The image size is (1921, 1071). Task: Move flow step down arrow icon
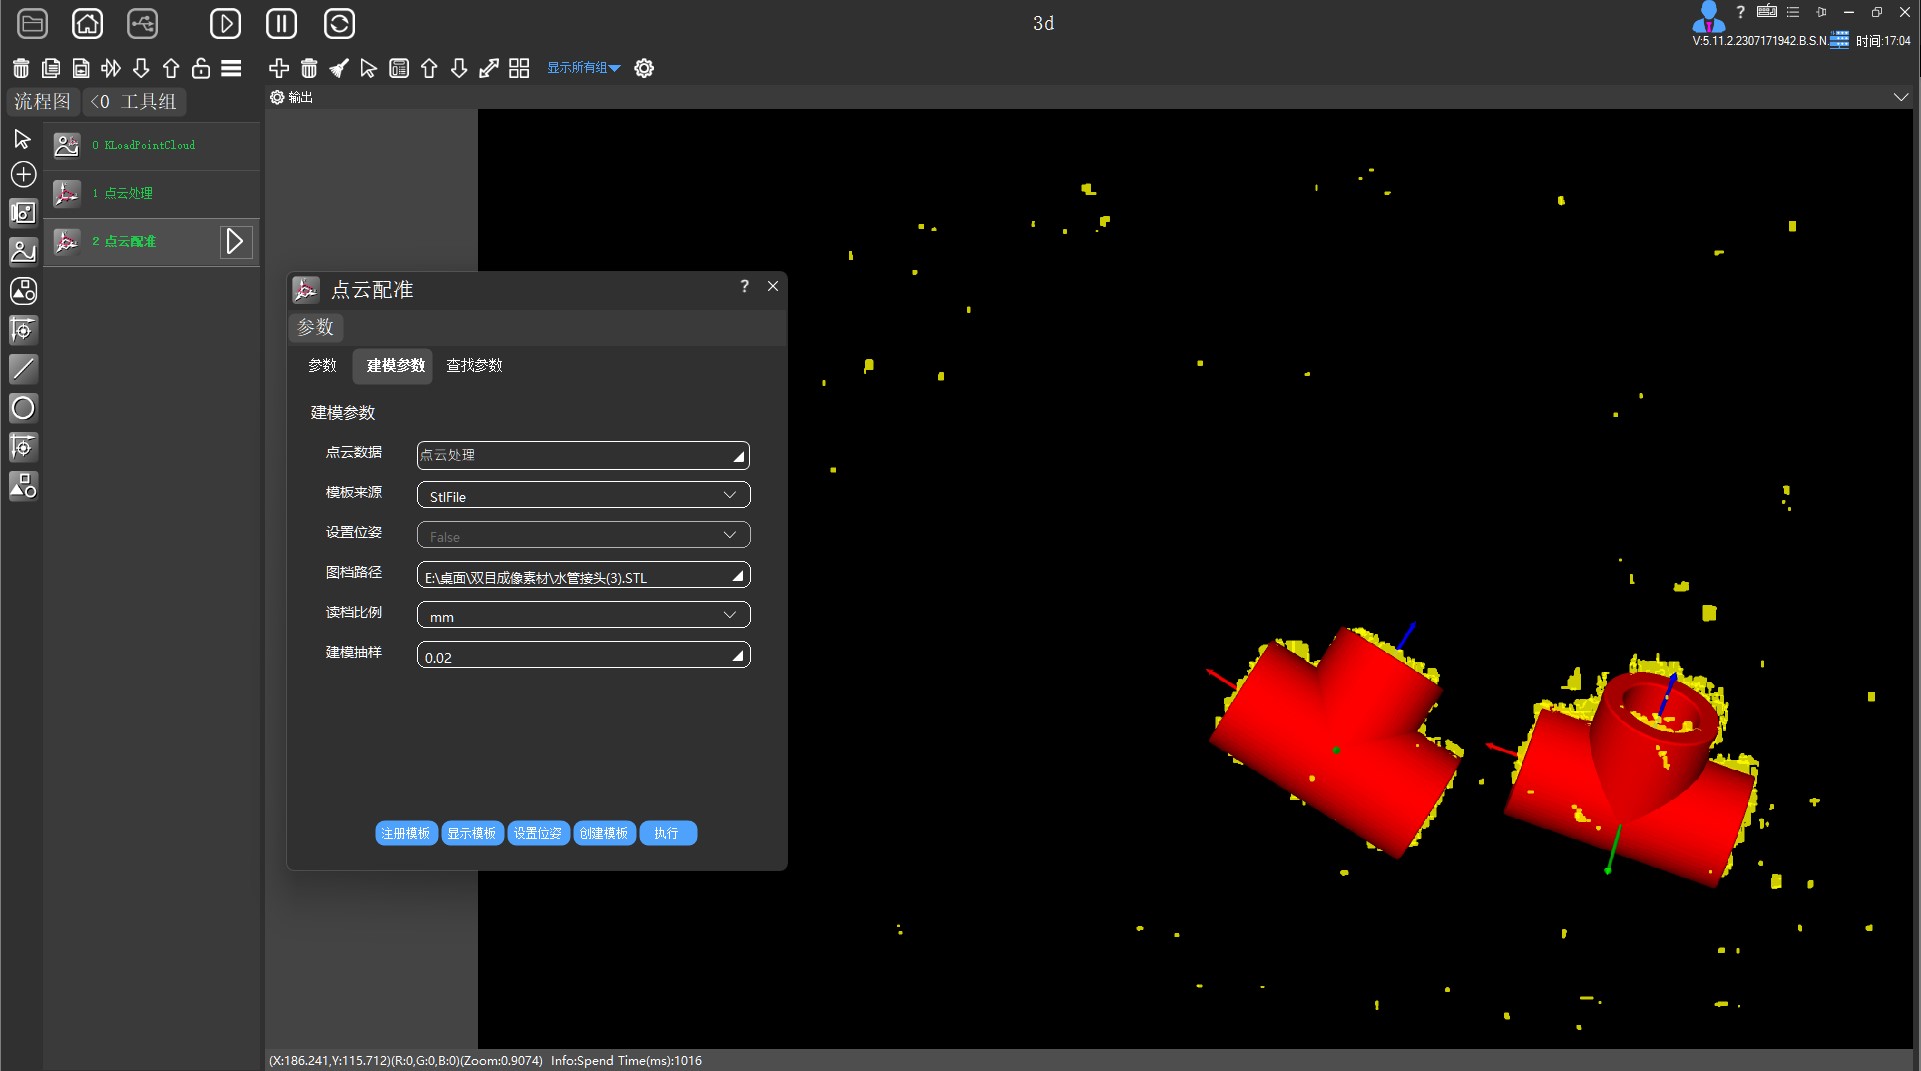tap(141, 68)
